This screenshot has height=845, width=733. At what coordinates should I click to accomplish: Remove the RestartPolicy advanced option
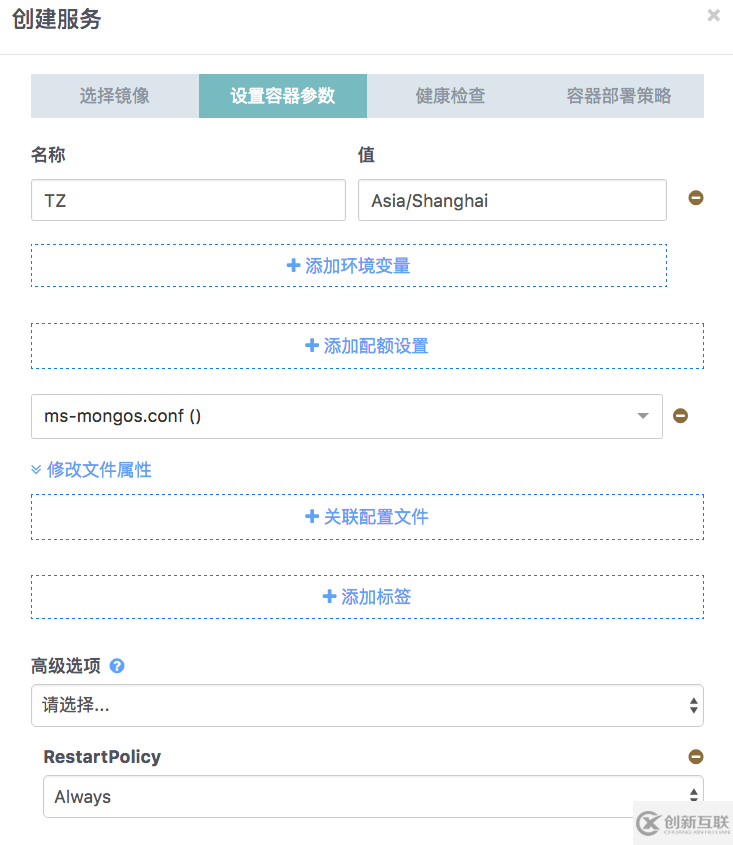click(696, 757)
